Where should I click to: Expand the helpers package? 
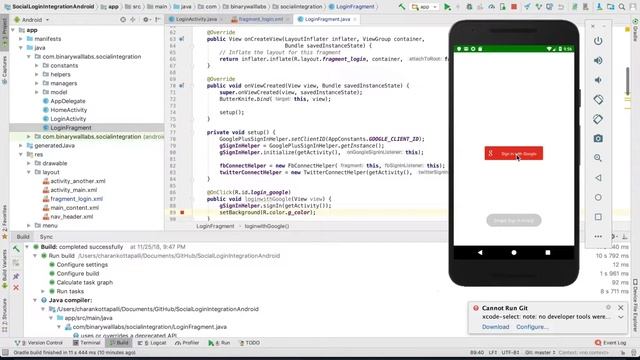(x=37, y=74)
